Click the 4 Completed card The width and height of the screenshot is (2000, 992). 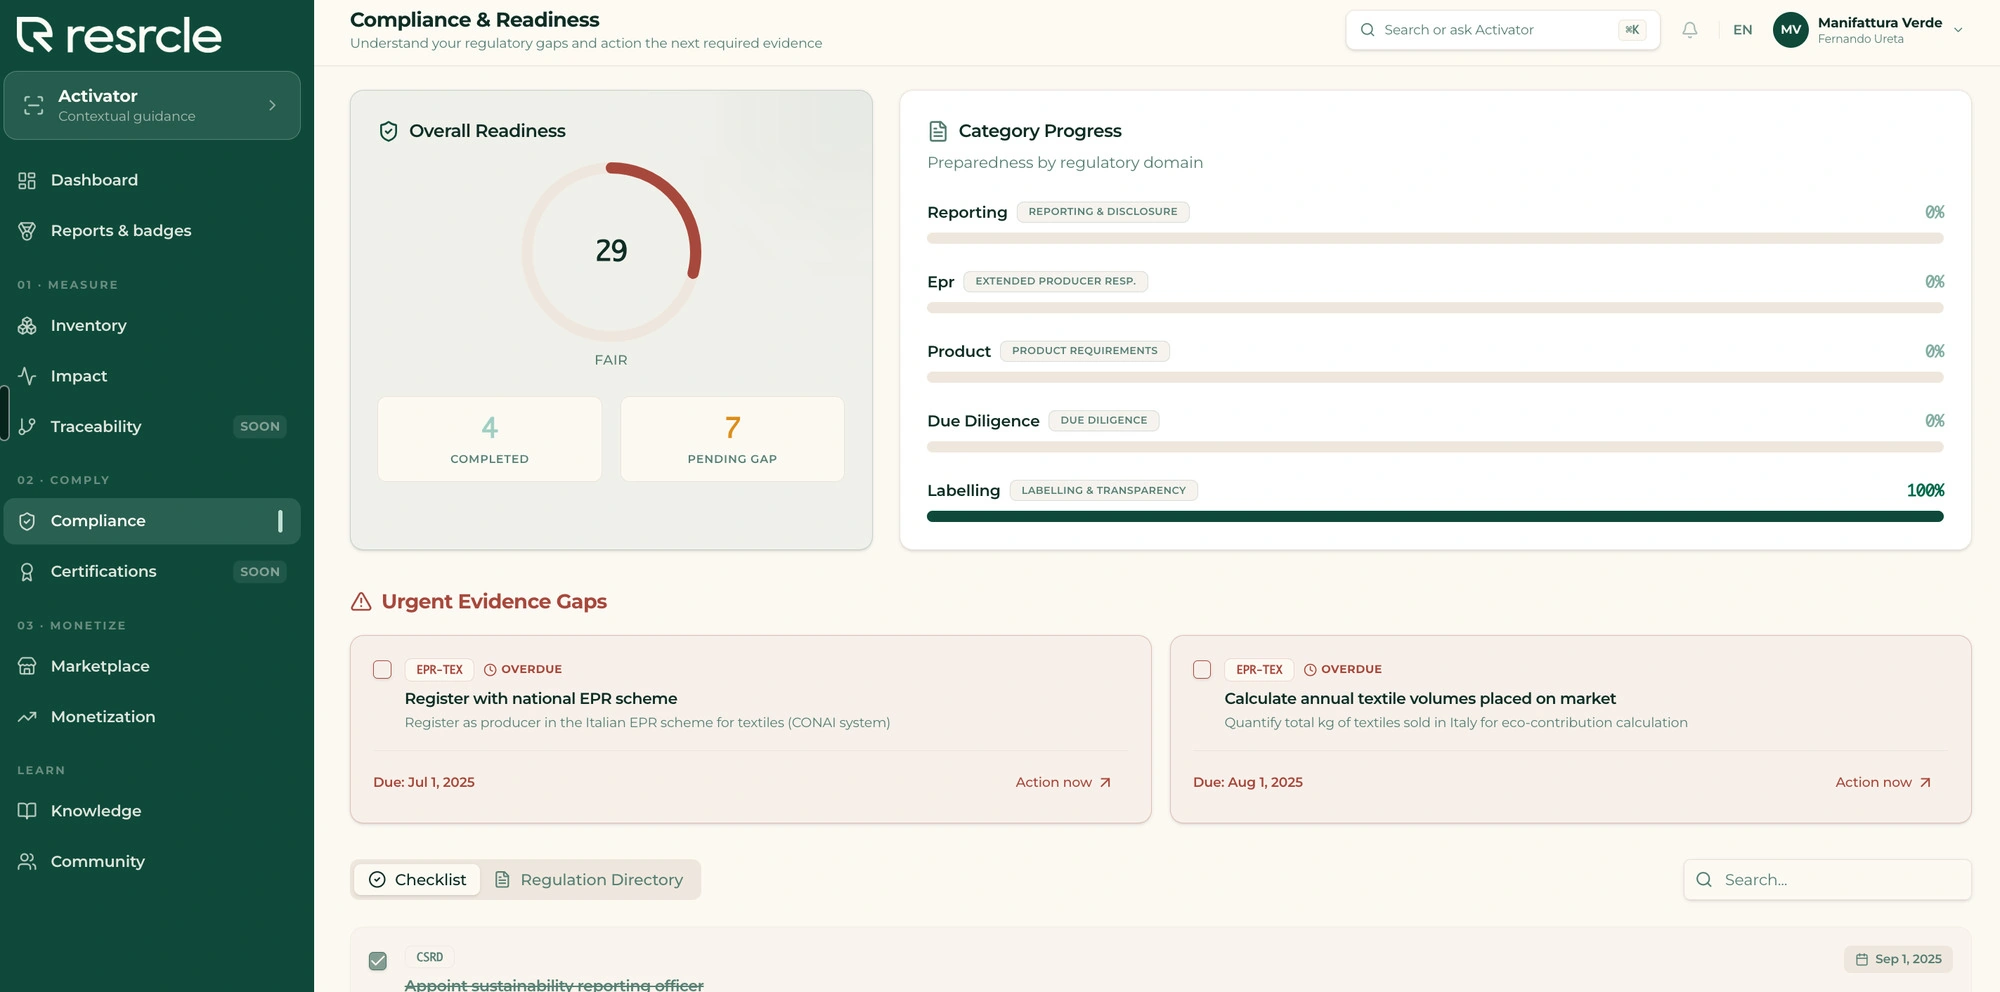(490, 439)
